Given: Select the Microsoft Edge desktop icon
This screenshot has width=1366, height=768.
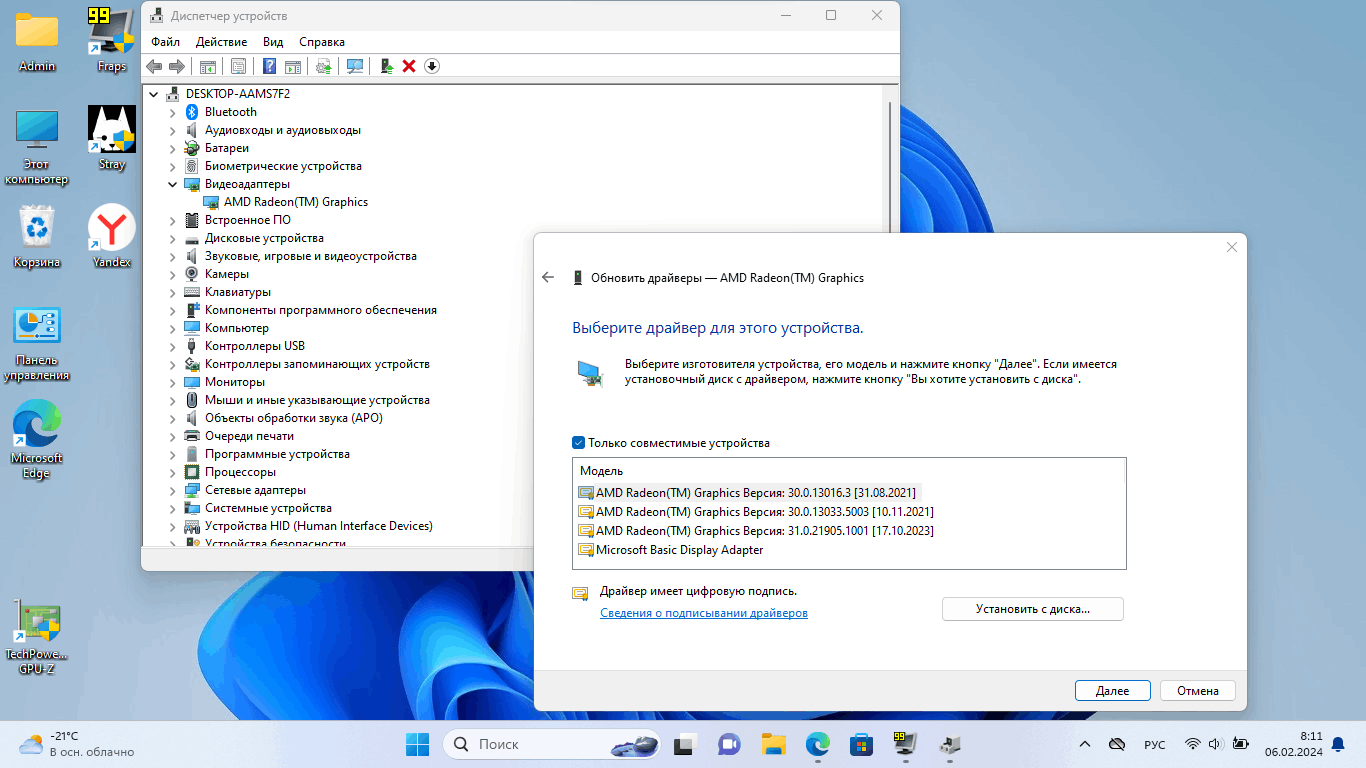Looking at the screenshot, I should (x=37, y=438).
